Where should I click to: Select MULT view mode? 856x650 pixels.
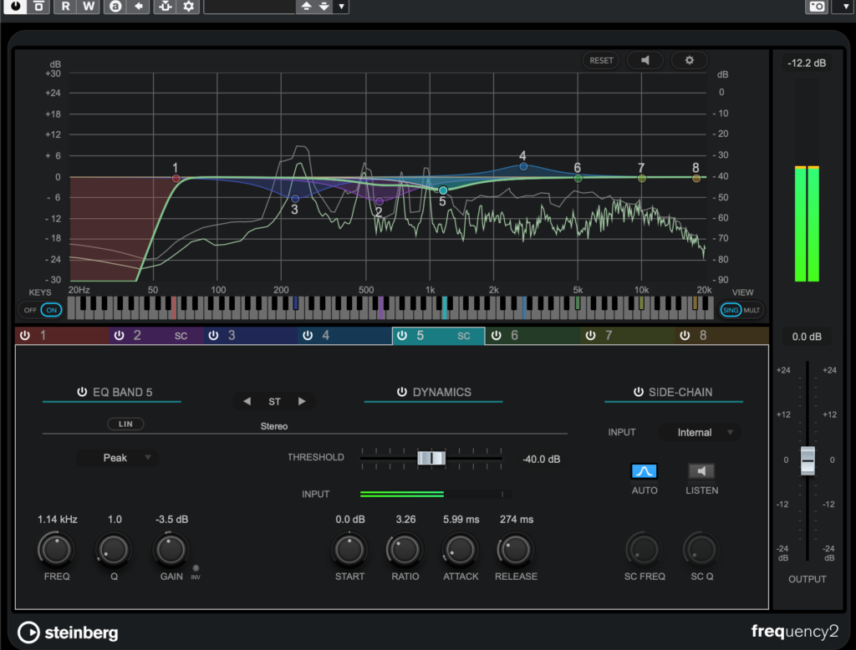[x=752, y=310]
